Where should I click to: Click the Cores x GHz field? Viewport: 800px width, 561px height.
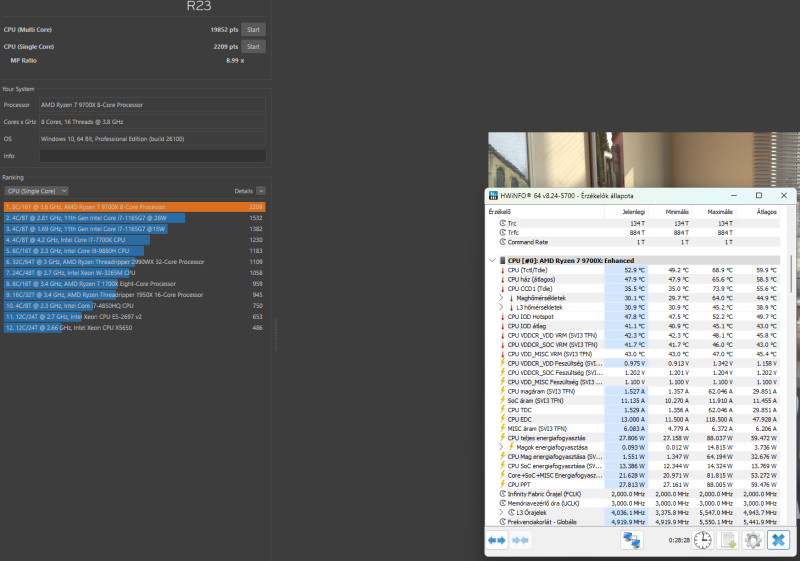tap(153, 122)
